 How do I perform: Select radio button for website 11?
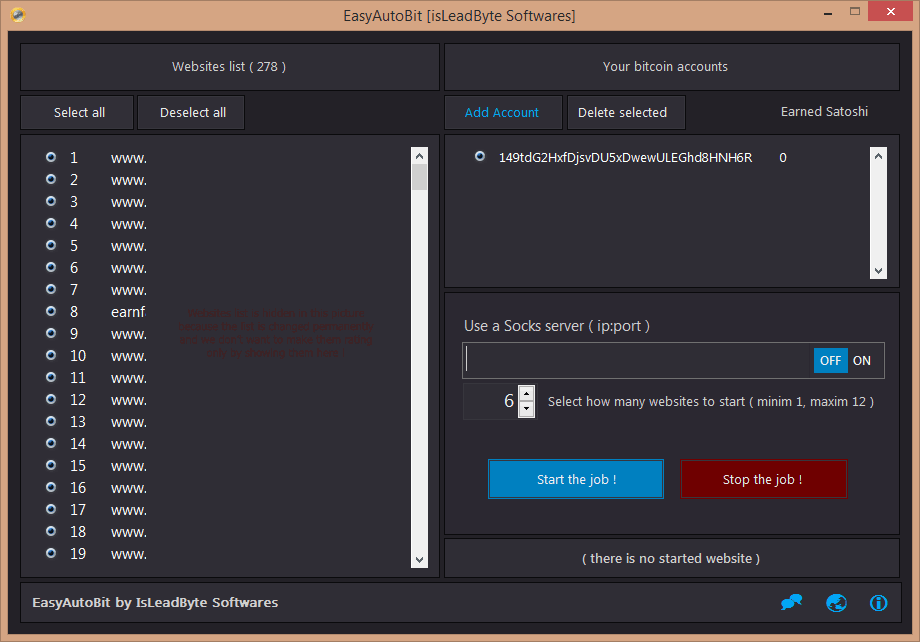[x=51, y=377]
